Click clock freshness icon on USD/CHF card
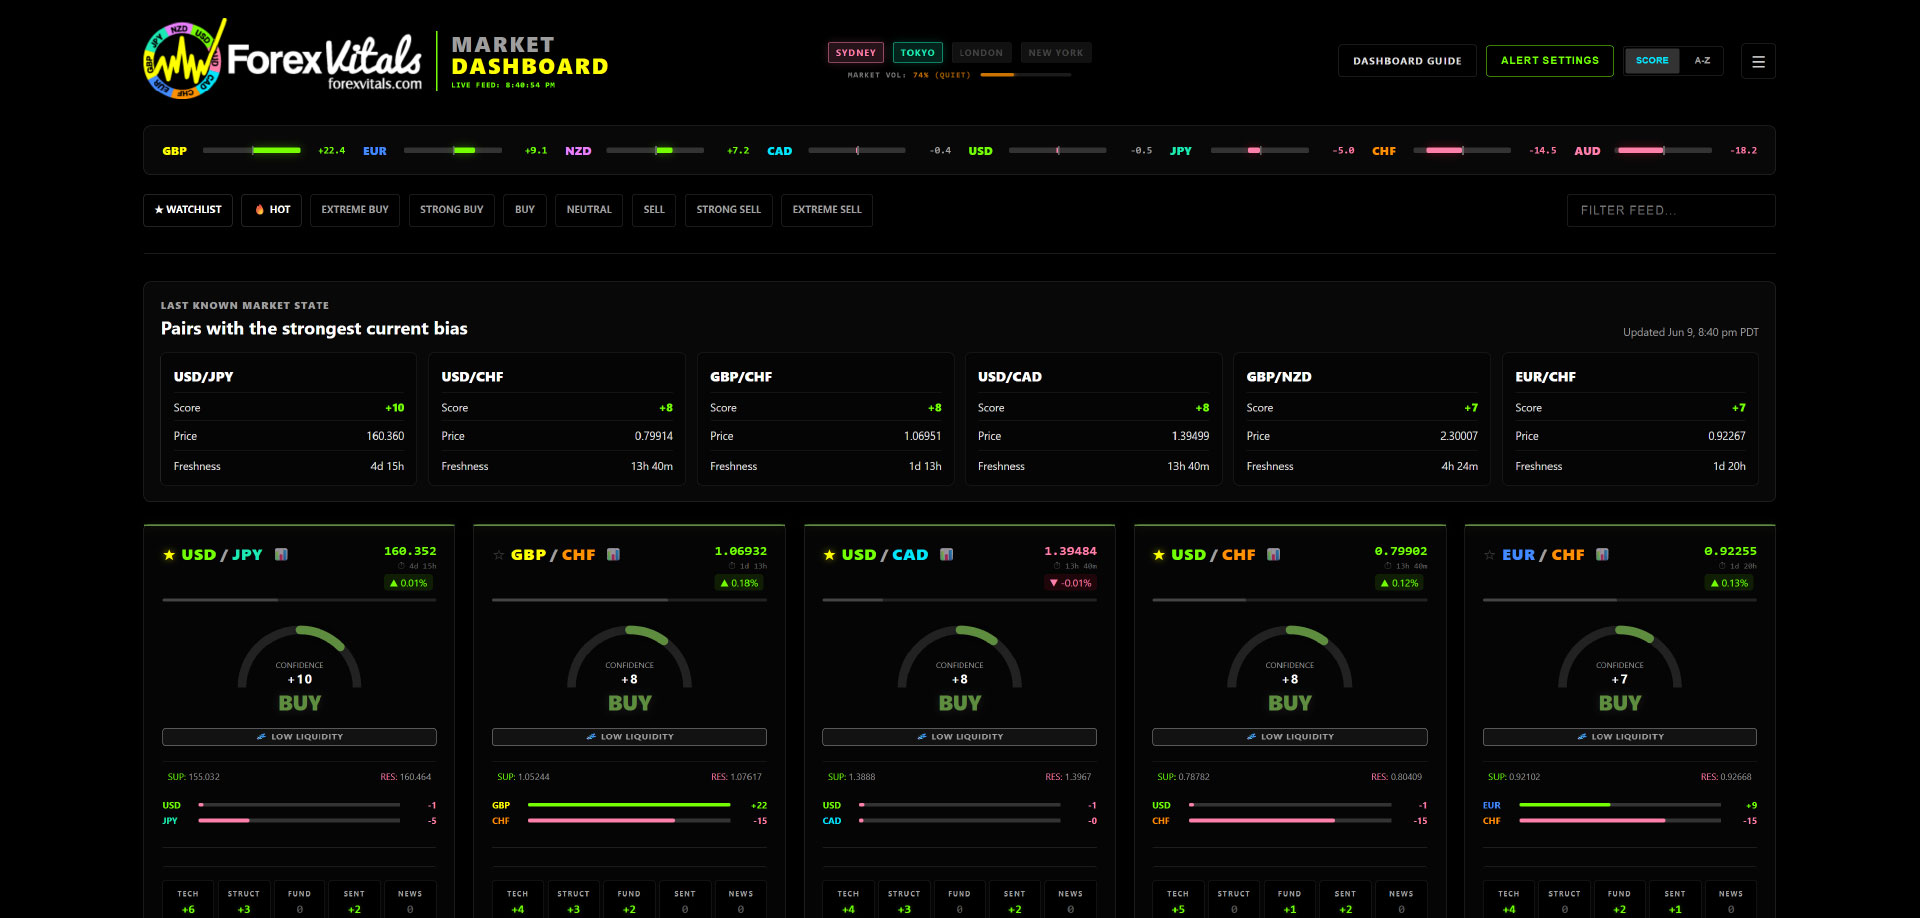The image size is (1920, 918). (1387, 566)
